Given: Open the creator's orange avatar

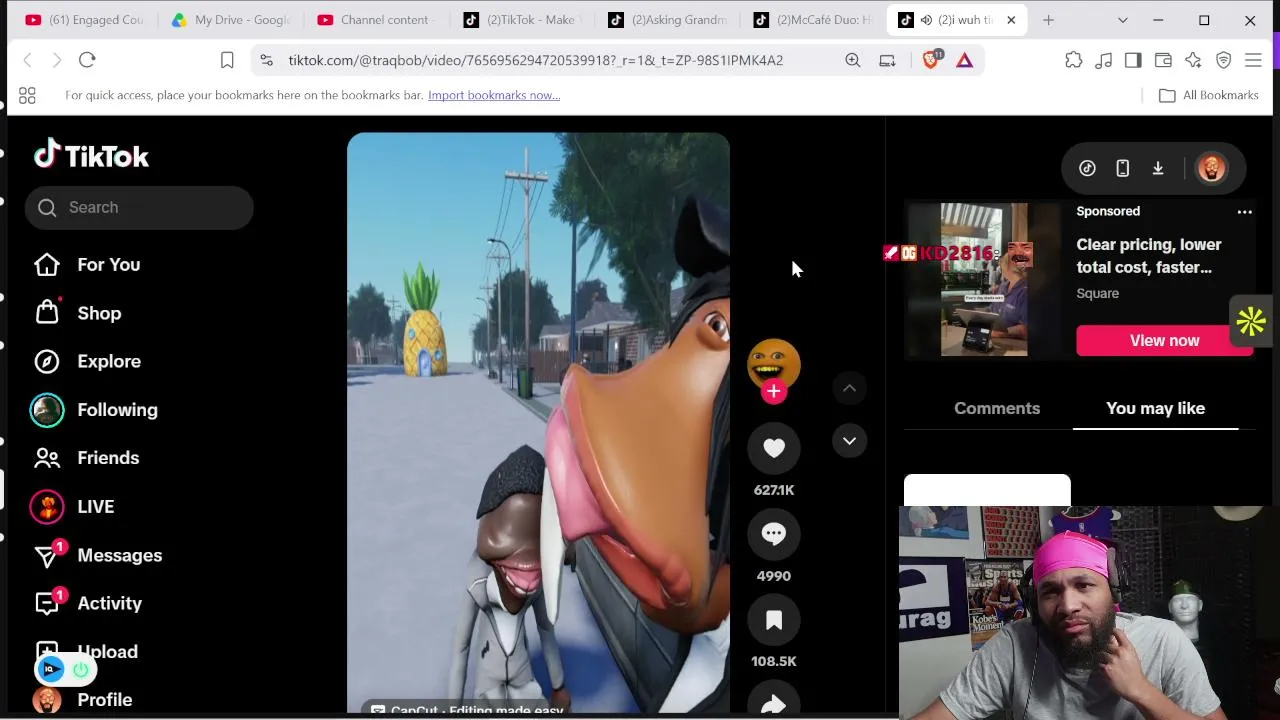Looking at the screenshot, I should click(x=774, y=364).
